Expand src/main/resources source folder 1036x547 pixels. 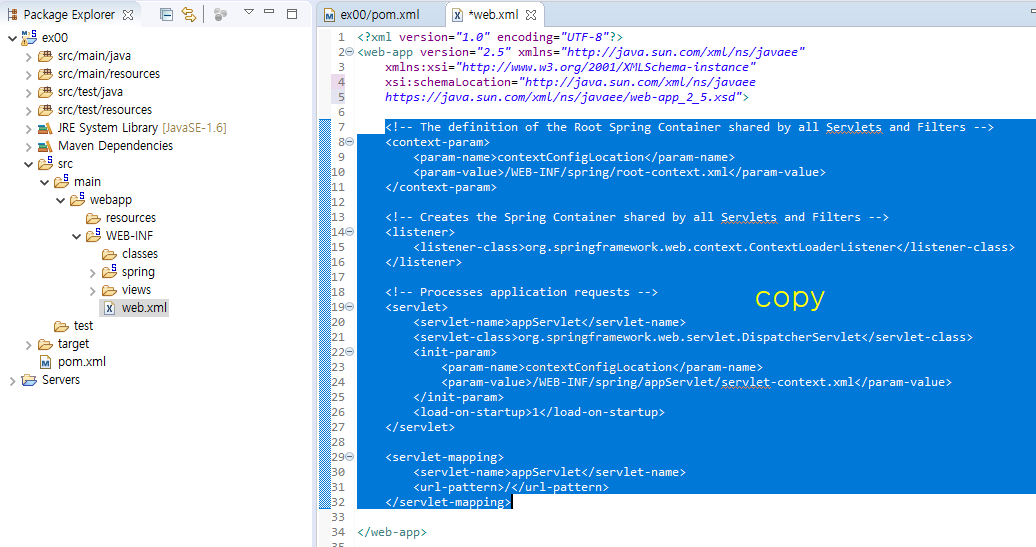(28, 75)
